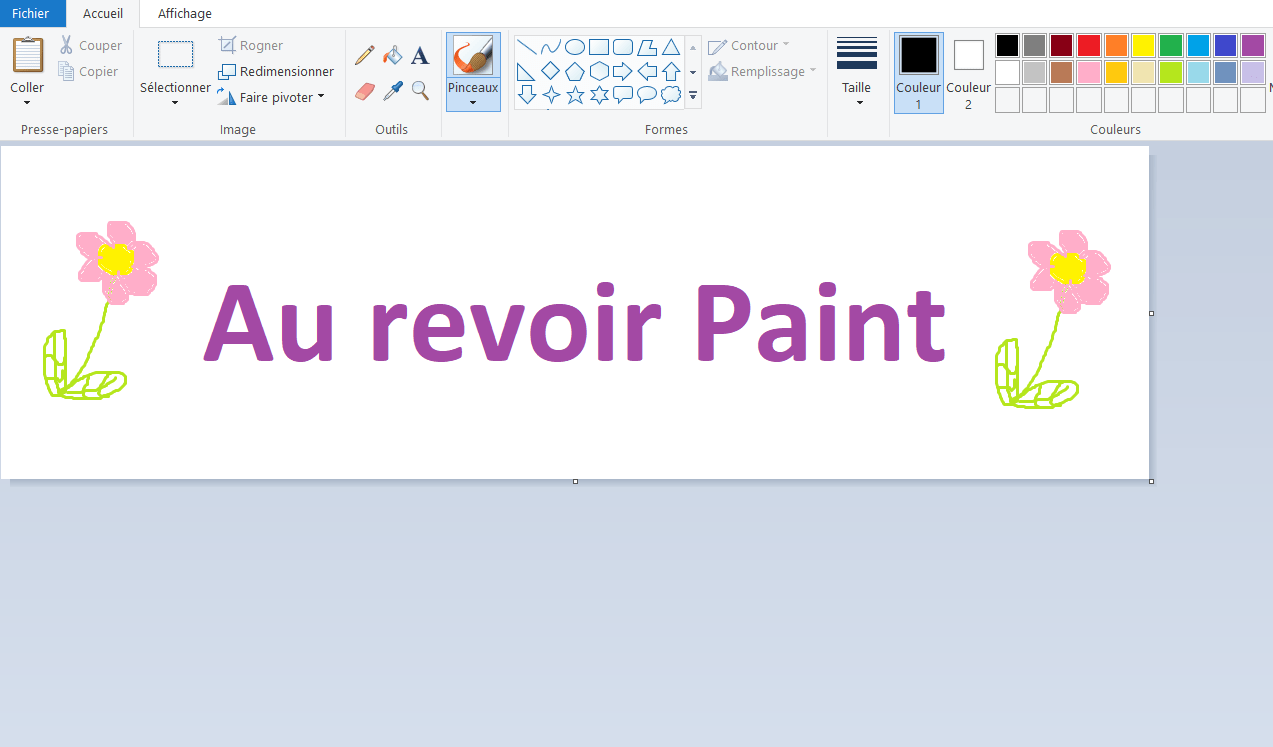Switch to the Affichage tab
This screenshot has width=1273, height=747.
pos(184,13)
